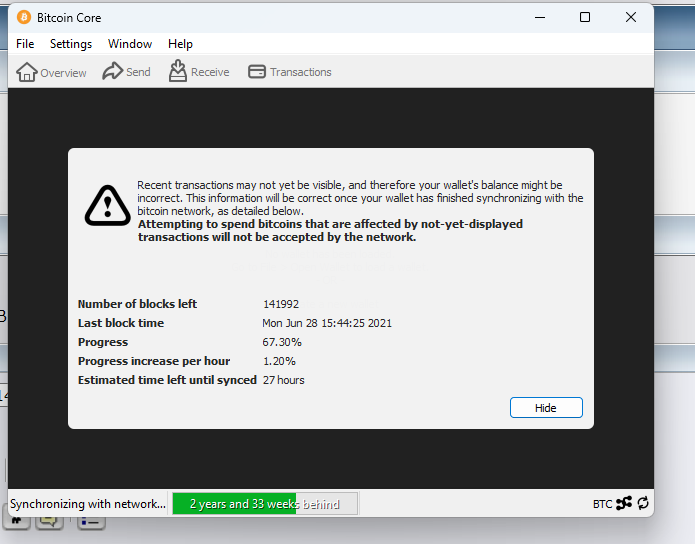Click the "Synchronizing with network..." status text
The width and height of the screenshot is (695, 544).
tap(88, 504)
